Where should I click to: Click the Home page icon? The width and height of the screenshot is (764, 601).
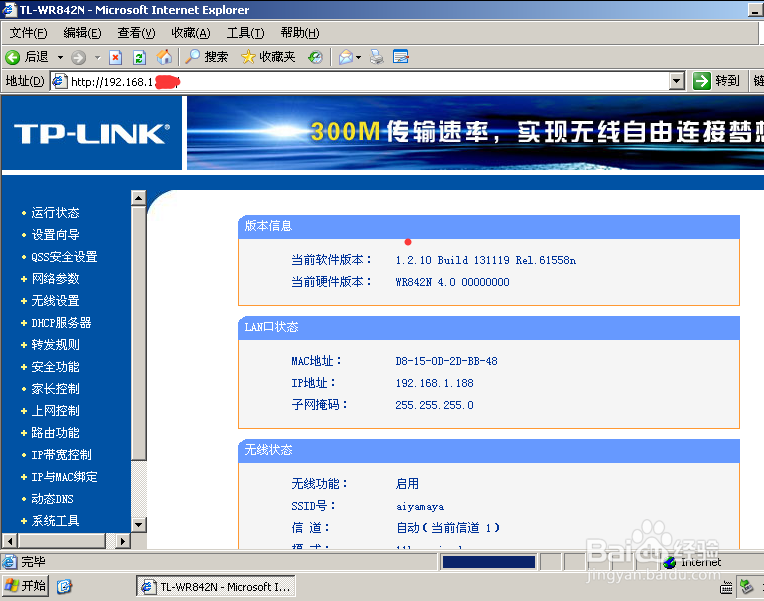164,57
